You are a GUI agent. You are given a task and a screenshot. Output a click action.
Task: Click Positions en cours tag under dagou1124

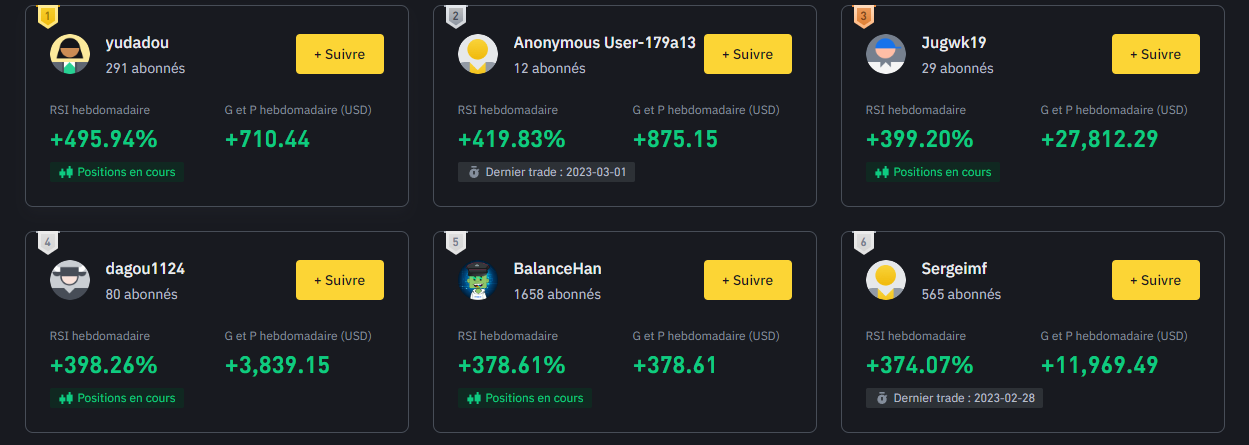pyautogui.click(x=117, y=398)
